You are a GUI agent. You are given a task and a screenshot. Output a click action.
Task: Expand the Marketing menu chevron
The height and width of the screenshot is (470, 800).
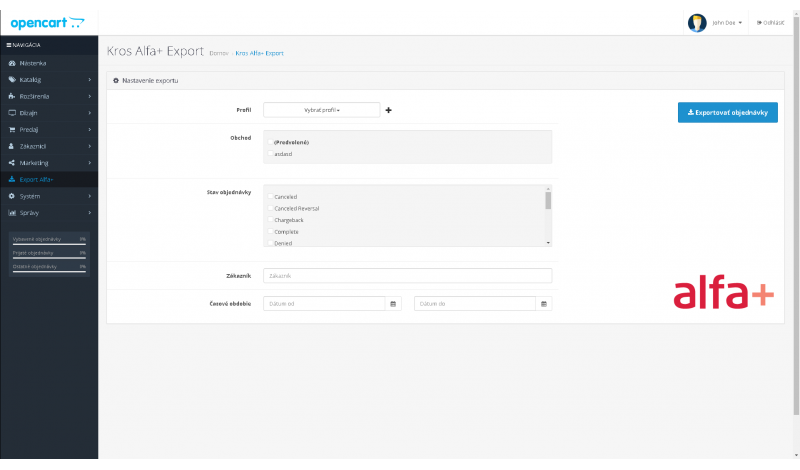click(89, 163)
